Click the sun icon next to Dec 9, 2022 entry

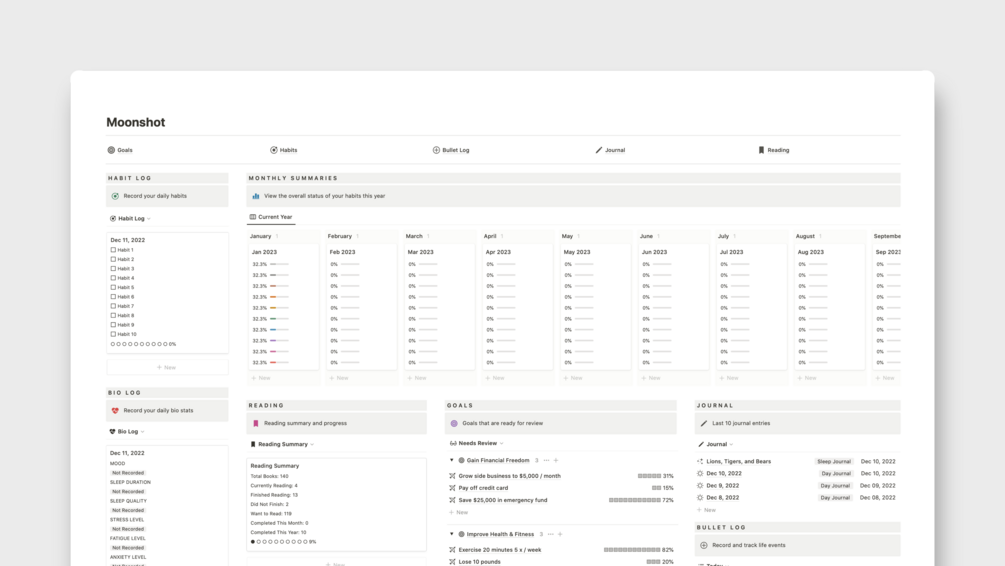[700, 485]
